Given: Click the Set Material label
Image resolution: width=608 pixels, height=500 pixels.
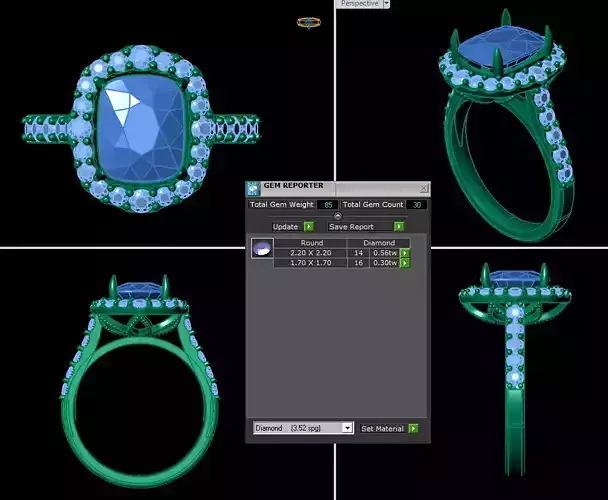Looking at the screenshot, I should pyautogui.click(x=382, y=429).
